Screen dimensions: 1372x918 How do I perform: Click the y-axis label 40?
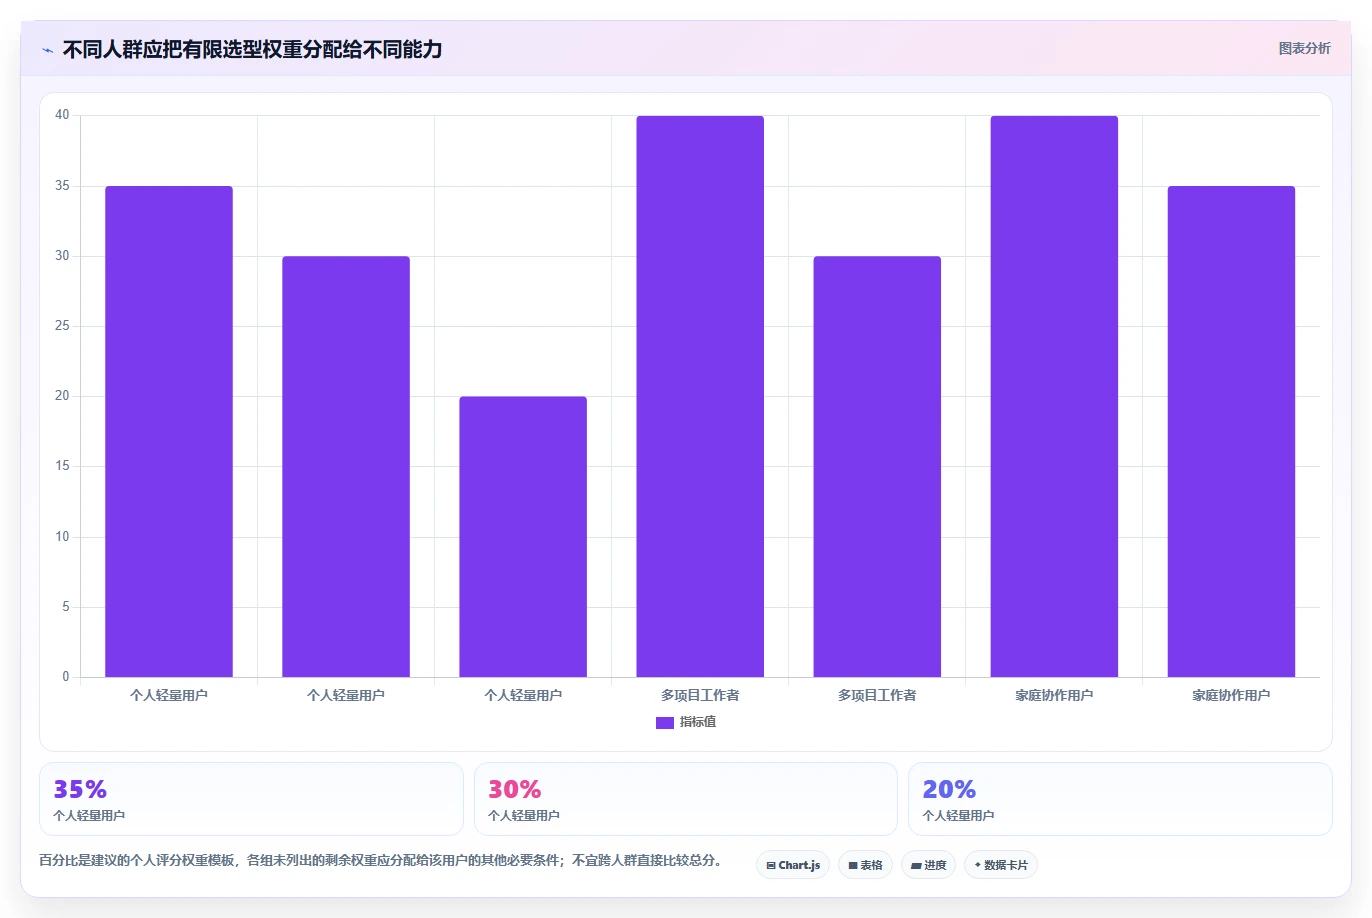pos(62,115)
